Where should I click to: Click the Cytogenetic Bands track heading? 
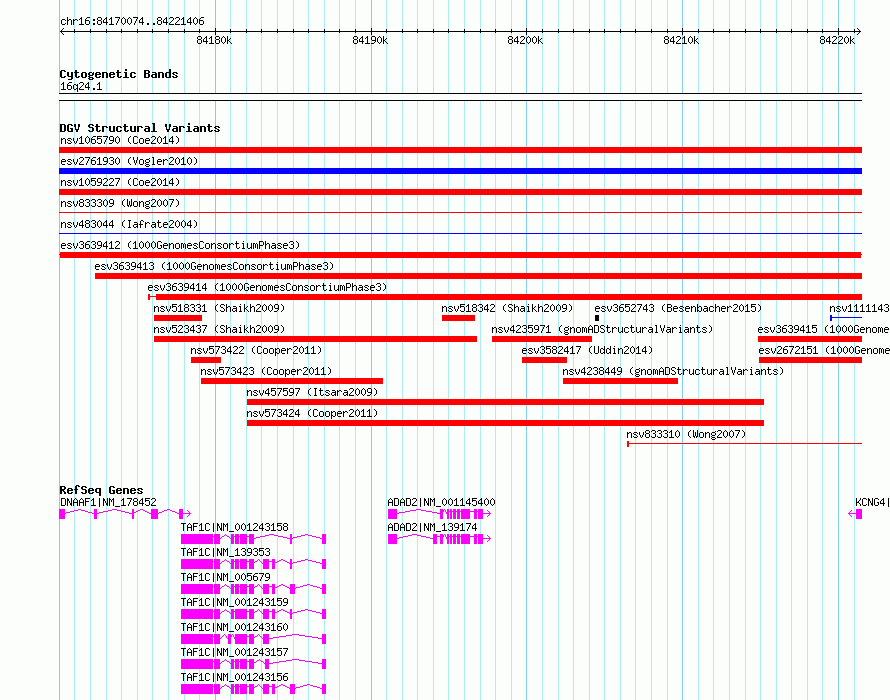[x=119, y=74]
